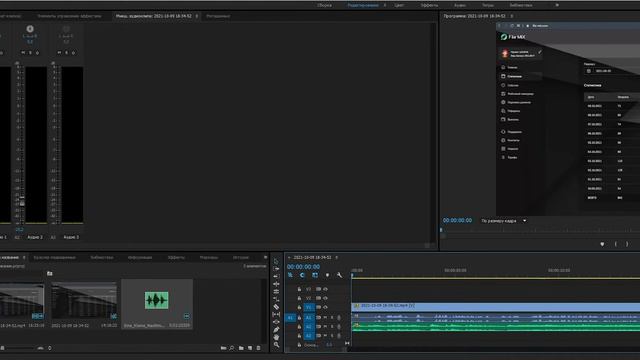Open timeline display settings wrench

[x=340, y=275]
